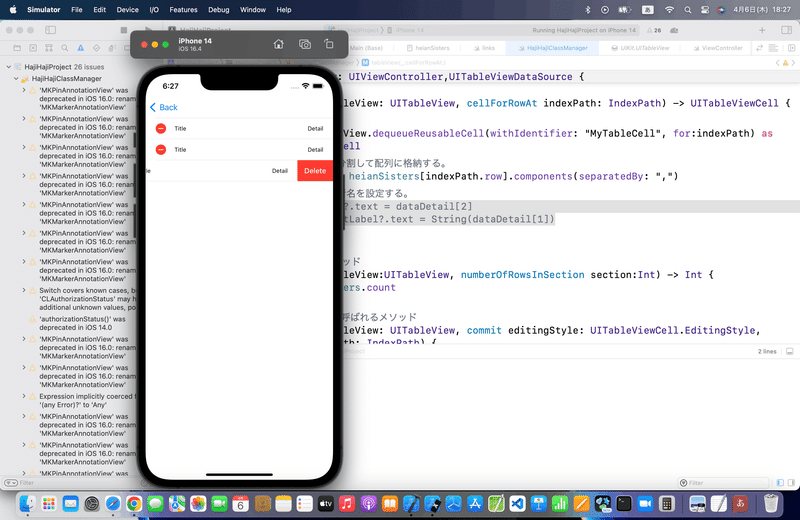Stop the running Xcode build

click(x=123, y=30)
